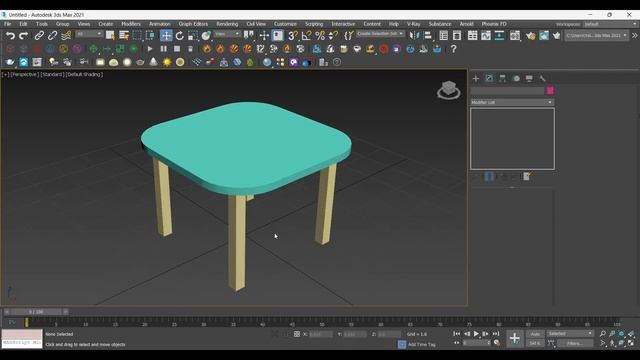Open the Modifiers menu

[131, 24]
